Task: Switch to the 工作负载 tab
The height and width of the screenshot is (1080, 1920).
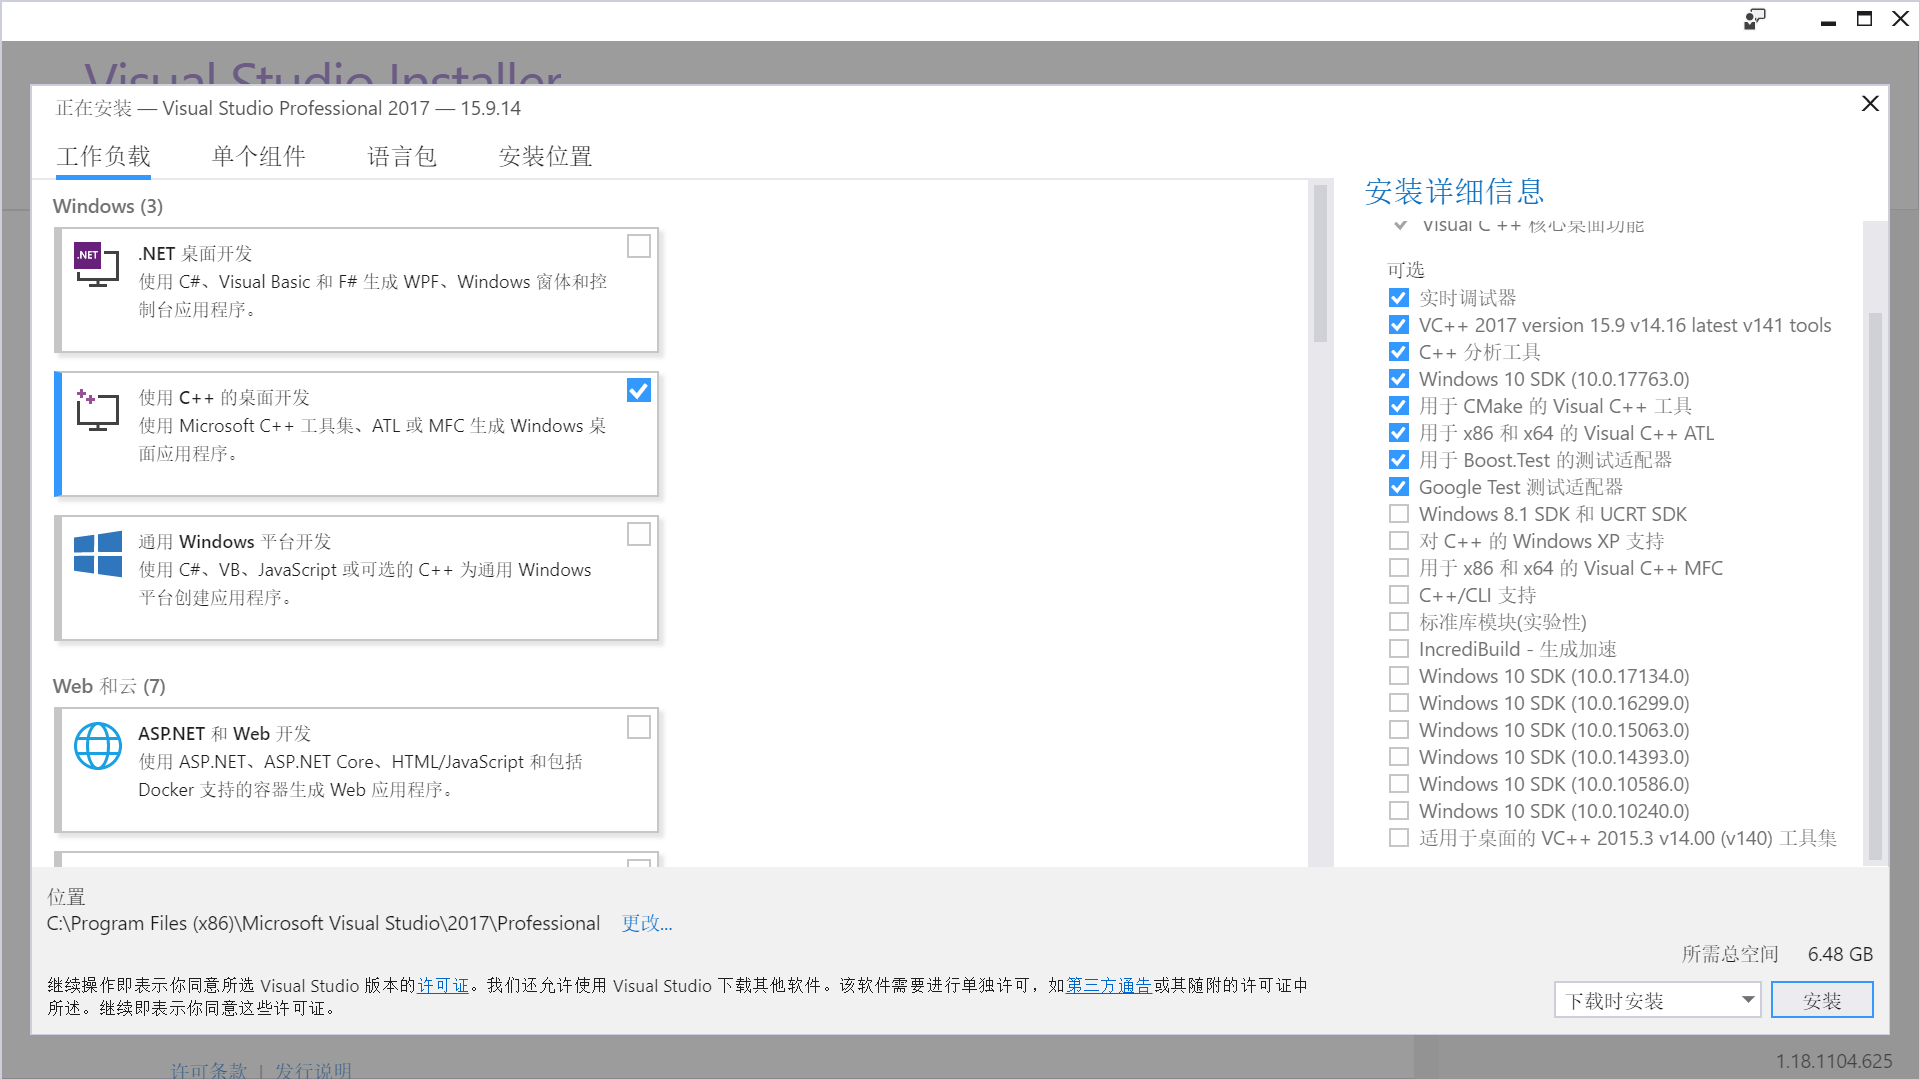Action: 104,157
